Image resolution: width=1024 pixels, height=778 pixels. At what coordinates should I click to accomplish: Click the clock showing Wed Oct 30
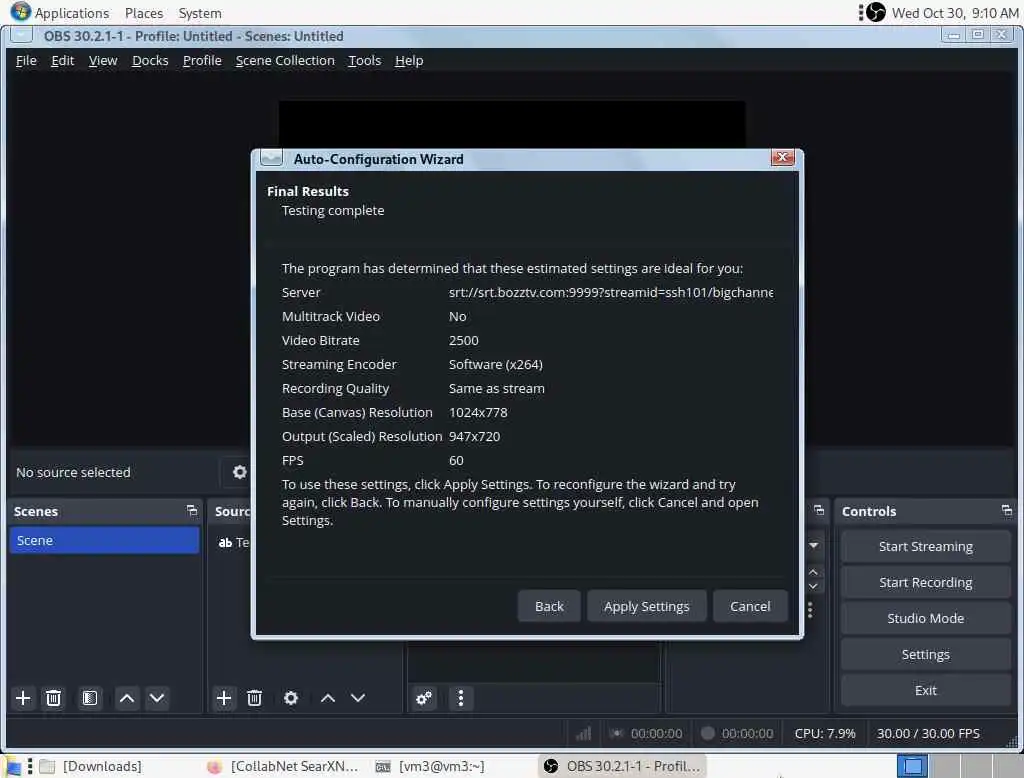click(955, 13)
